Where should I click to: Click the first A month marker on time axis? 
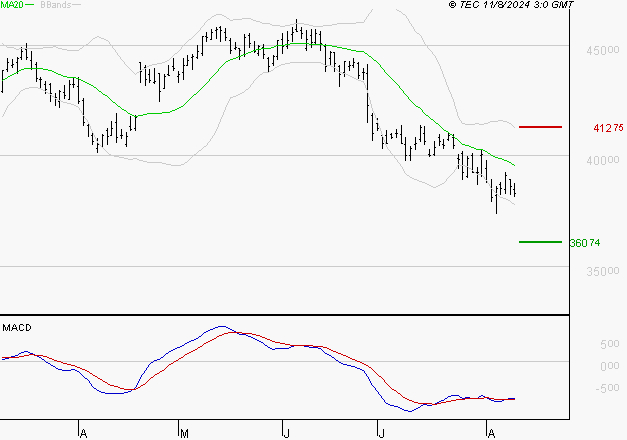point(83,434)
